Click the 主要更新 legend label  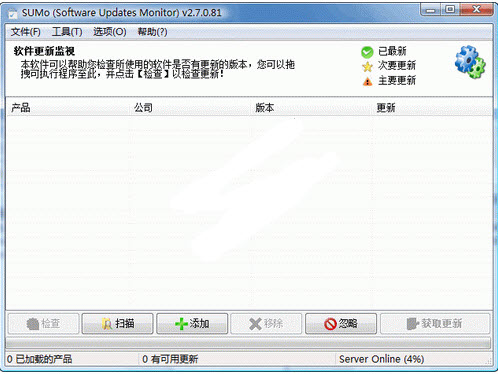[397, 80]
